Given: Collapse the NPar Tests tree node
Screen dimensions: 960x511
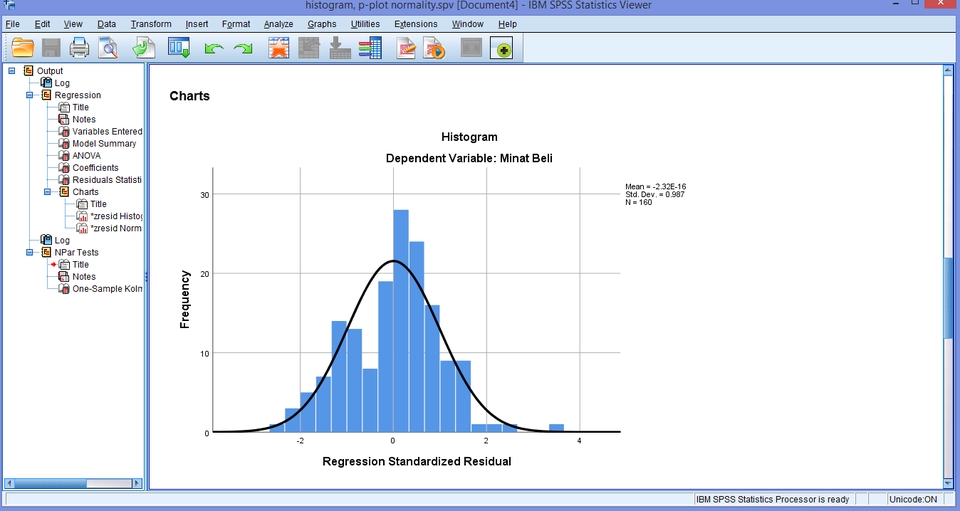Looking at the screenshot, I should pos(29,252).
